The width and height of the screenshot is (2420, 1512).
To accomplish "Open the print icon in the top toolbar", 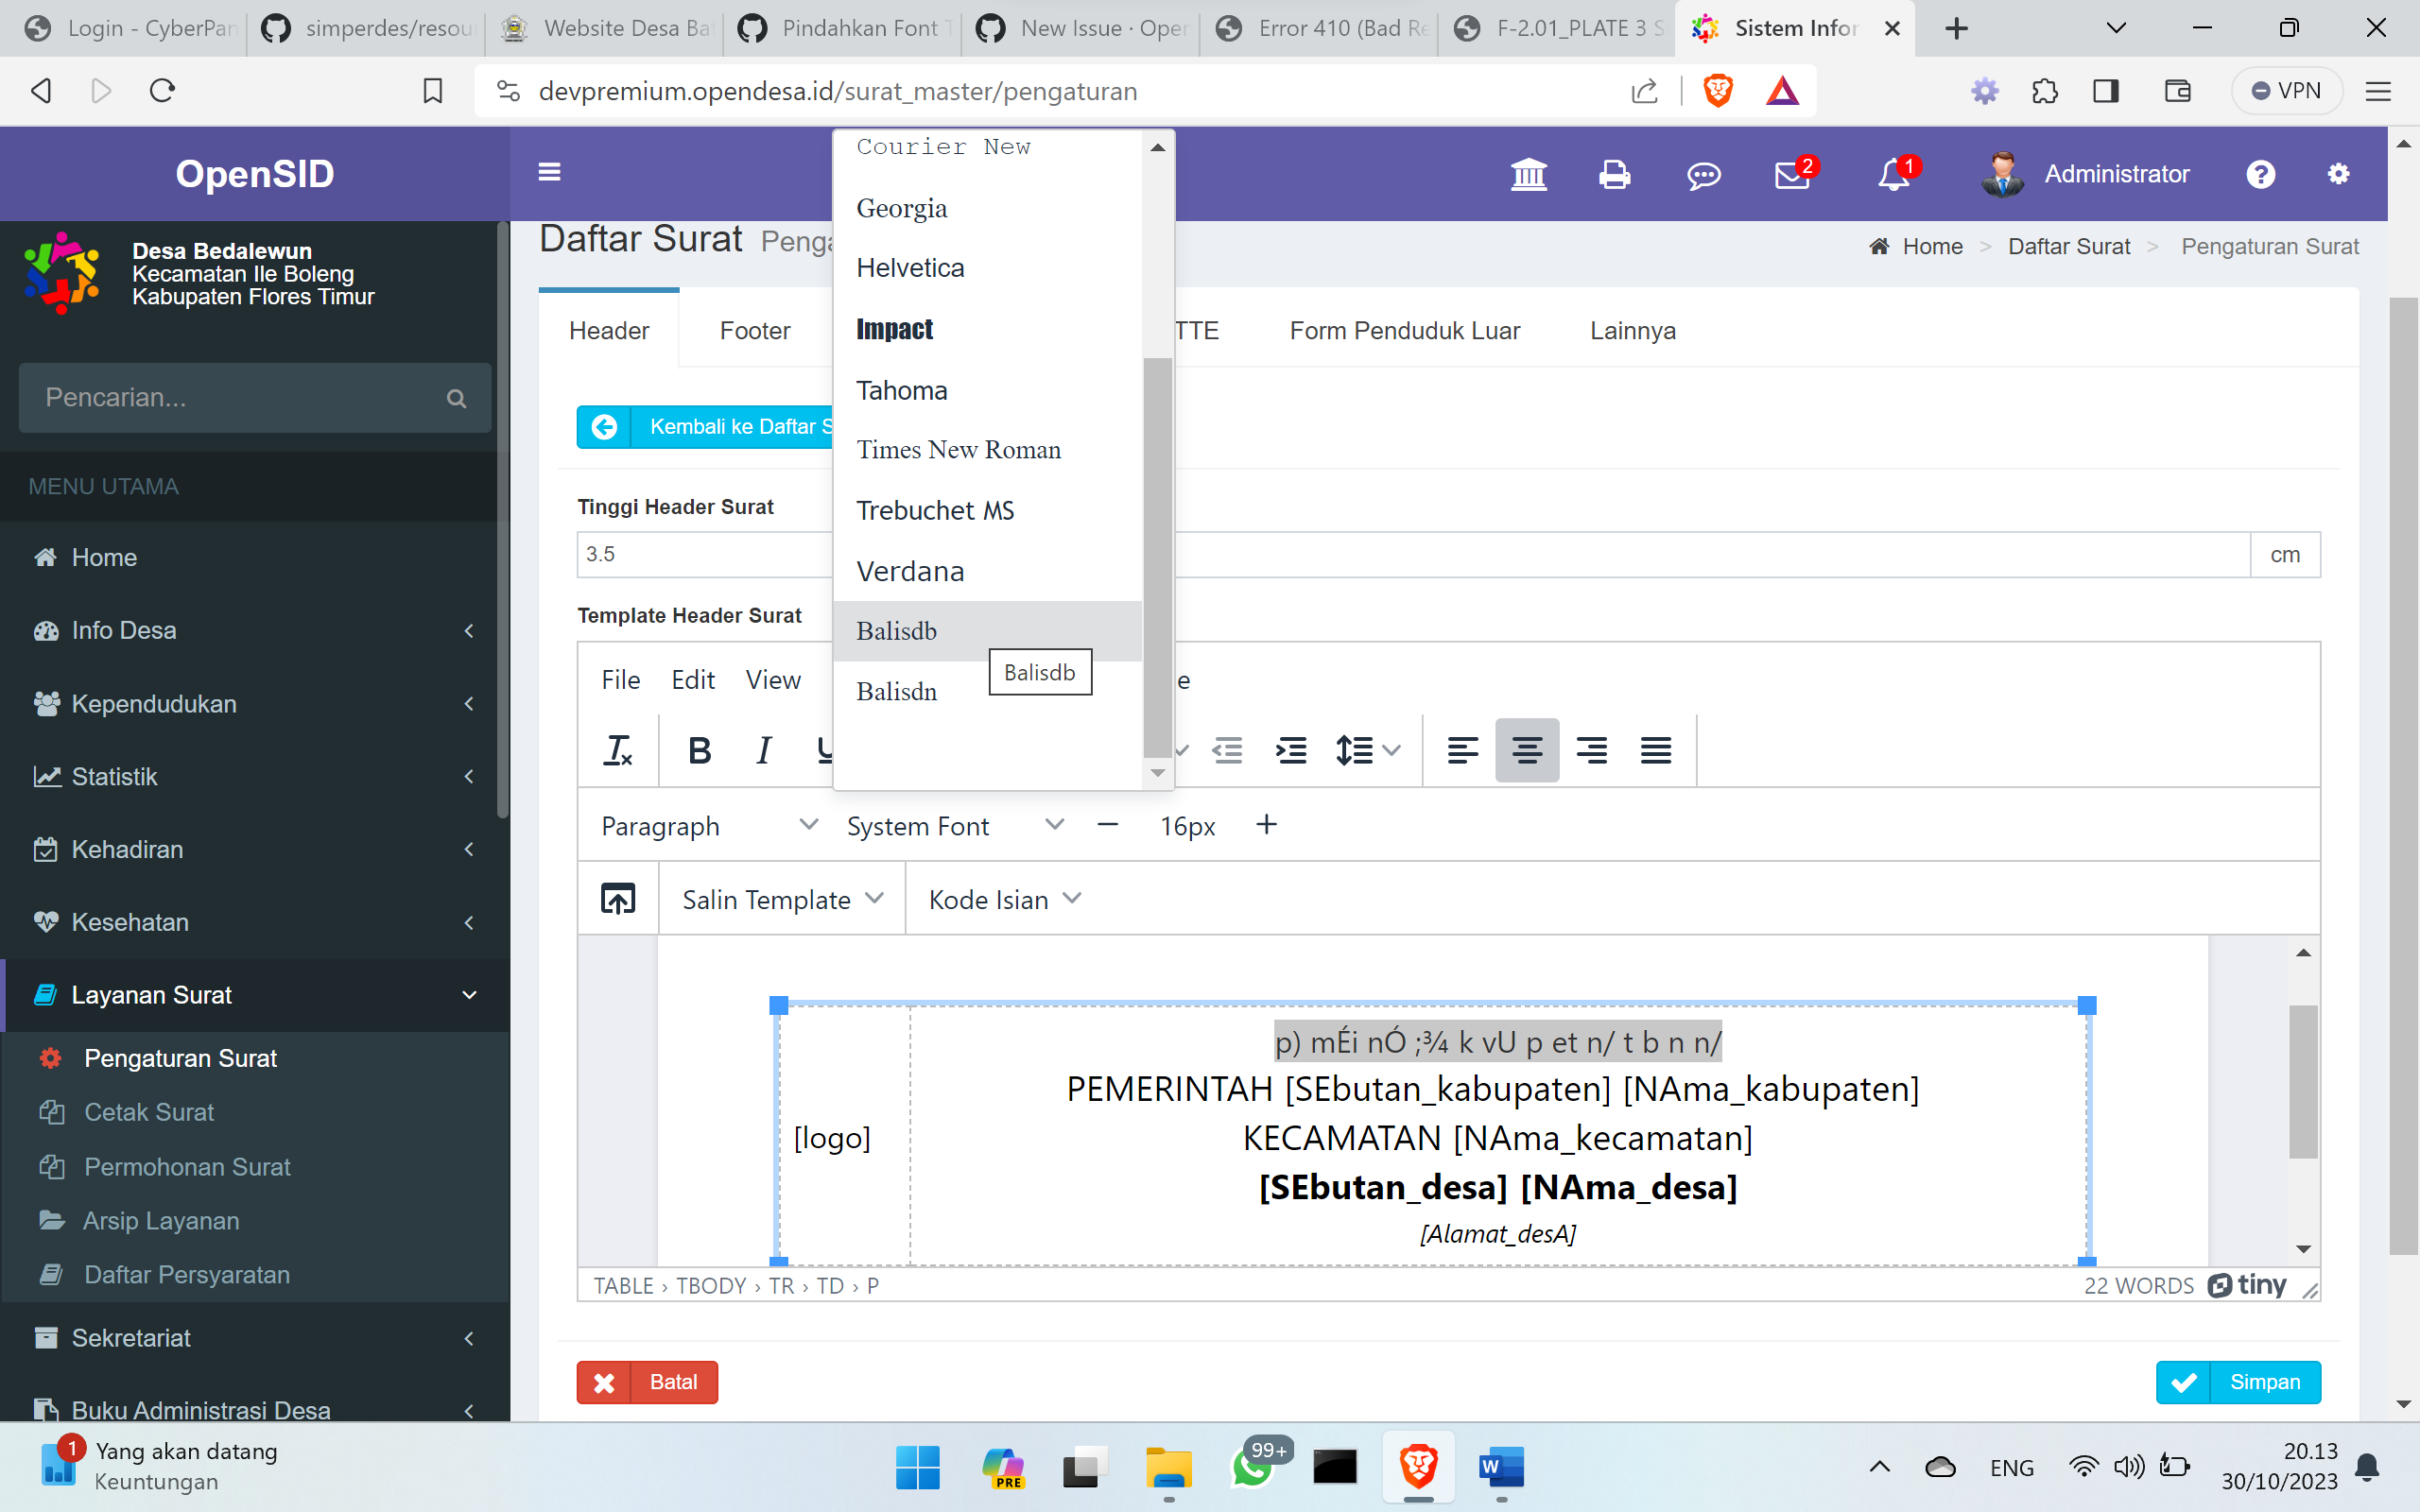I will (x=1615, y=174).
